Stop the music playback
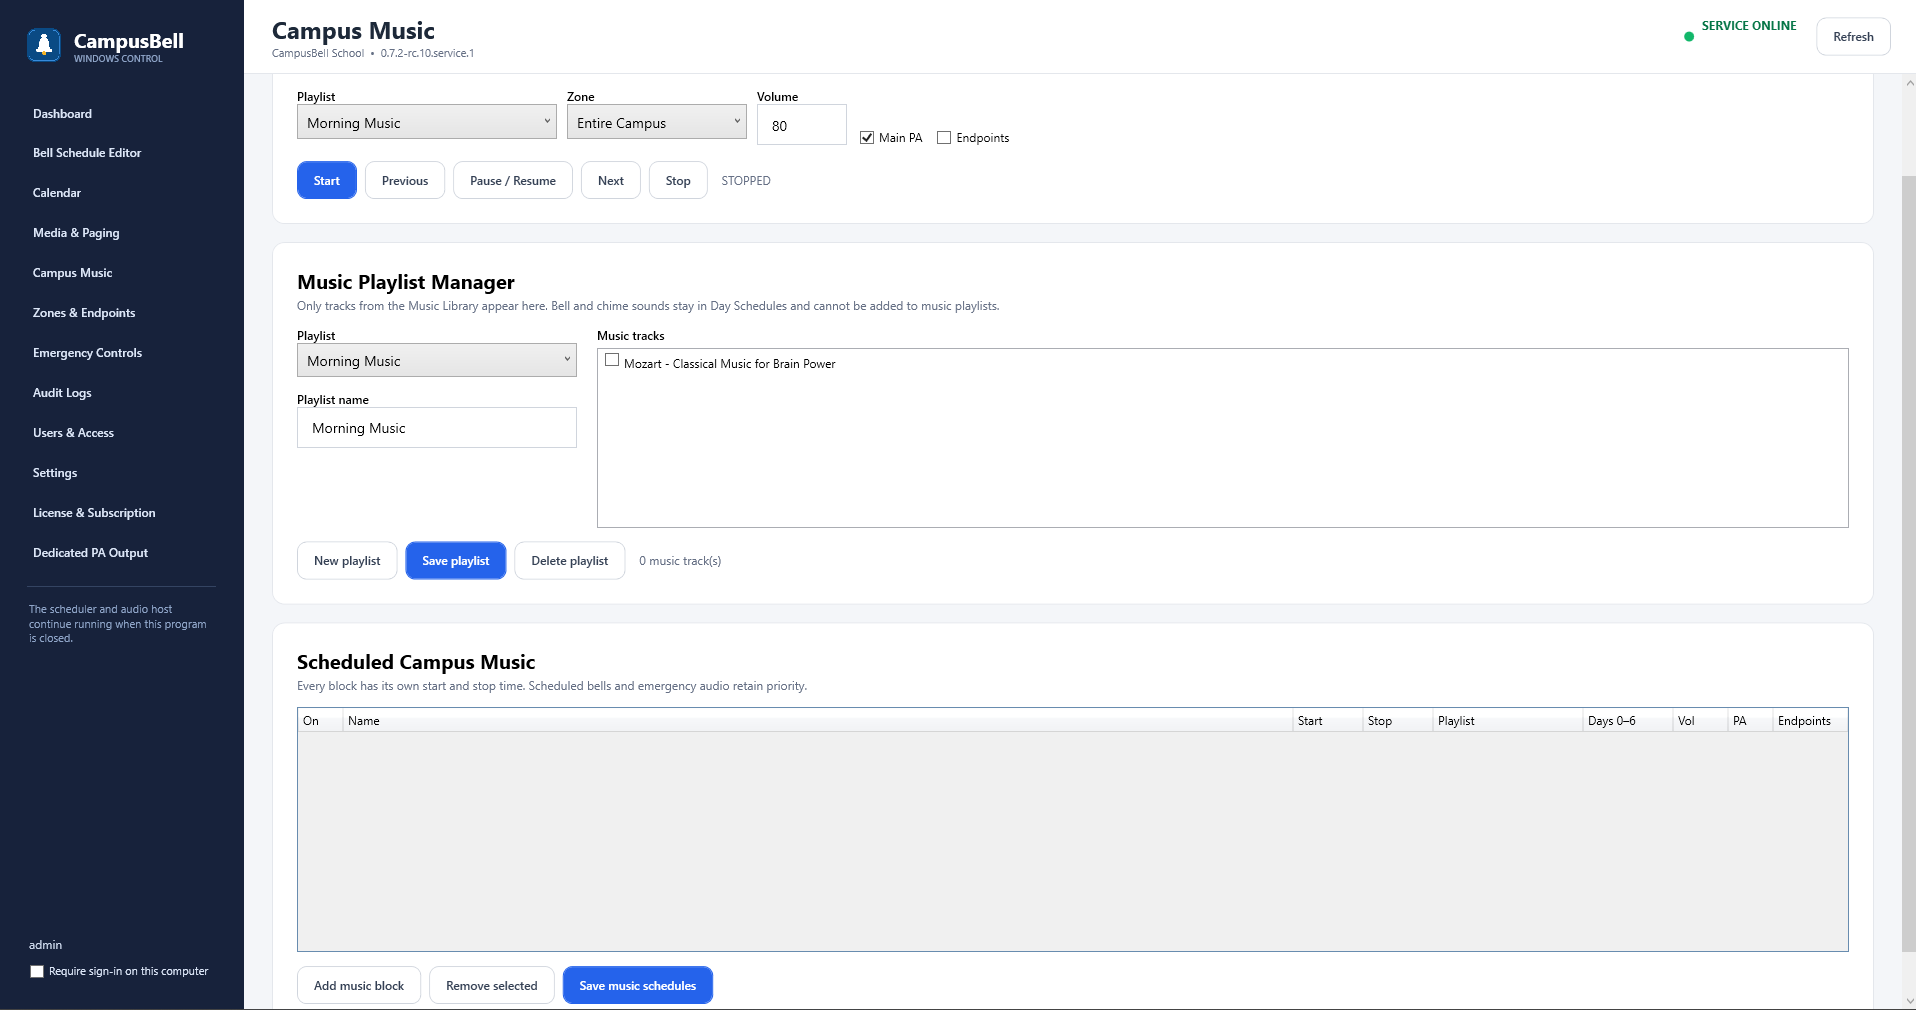Screen dimensions: 1916x1010 678,180
